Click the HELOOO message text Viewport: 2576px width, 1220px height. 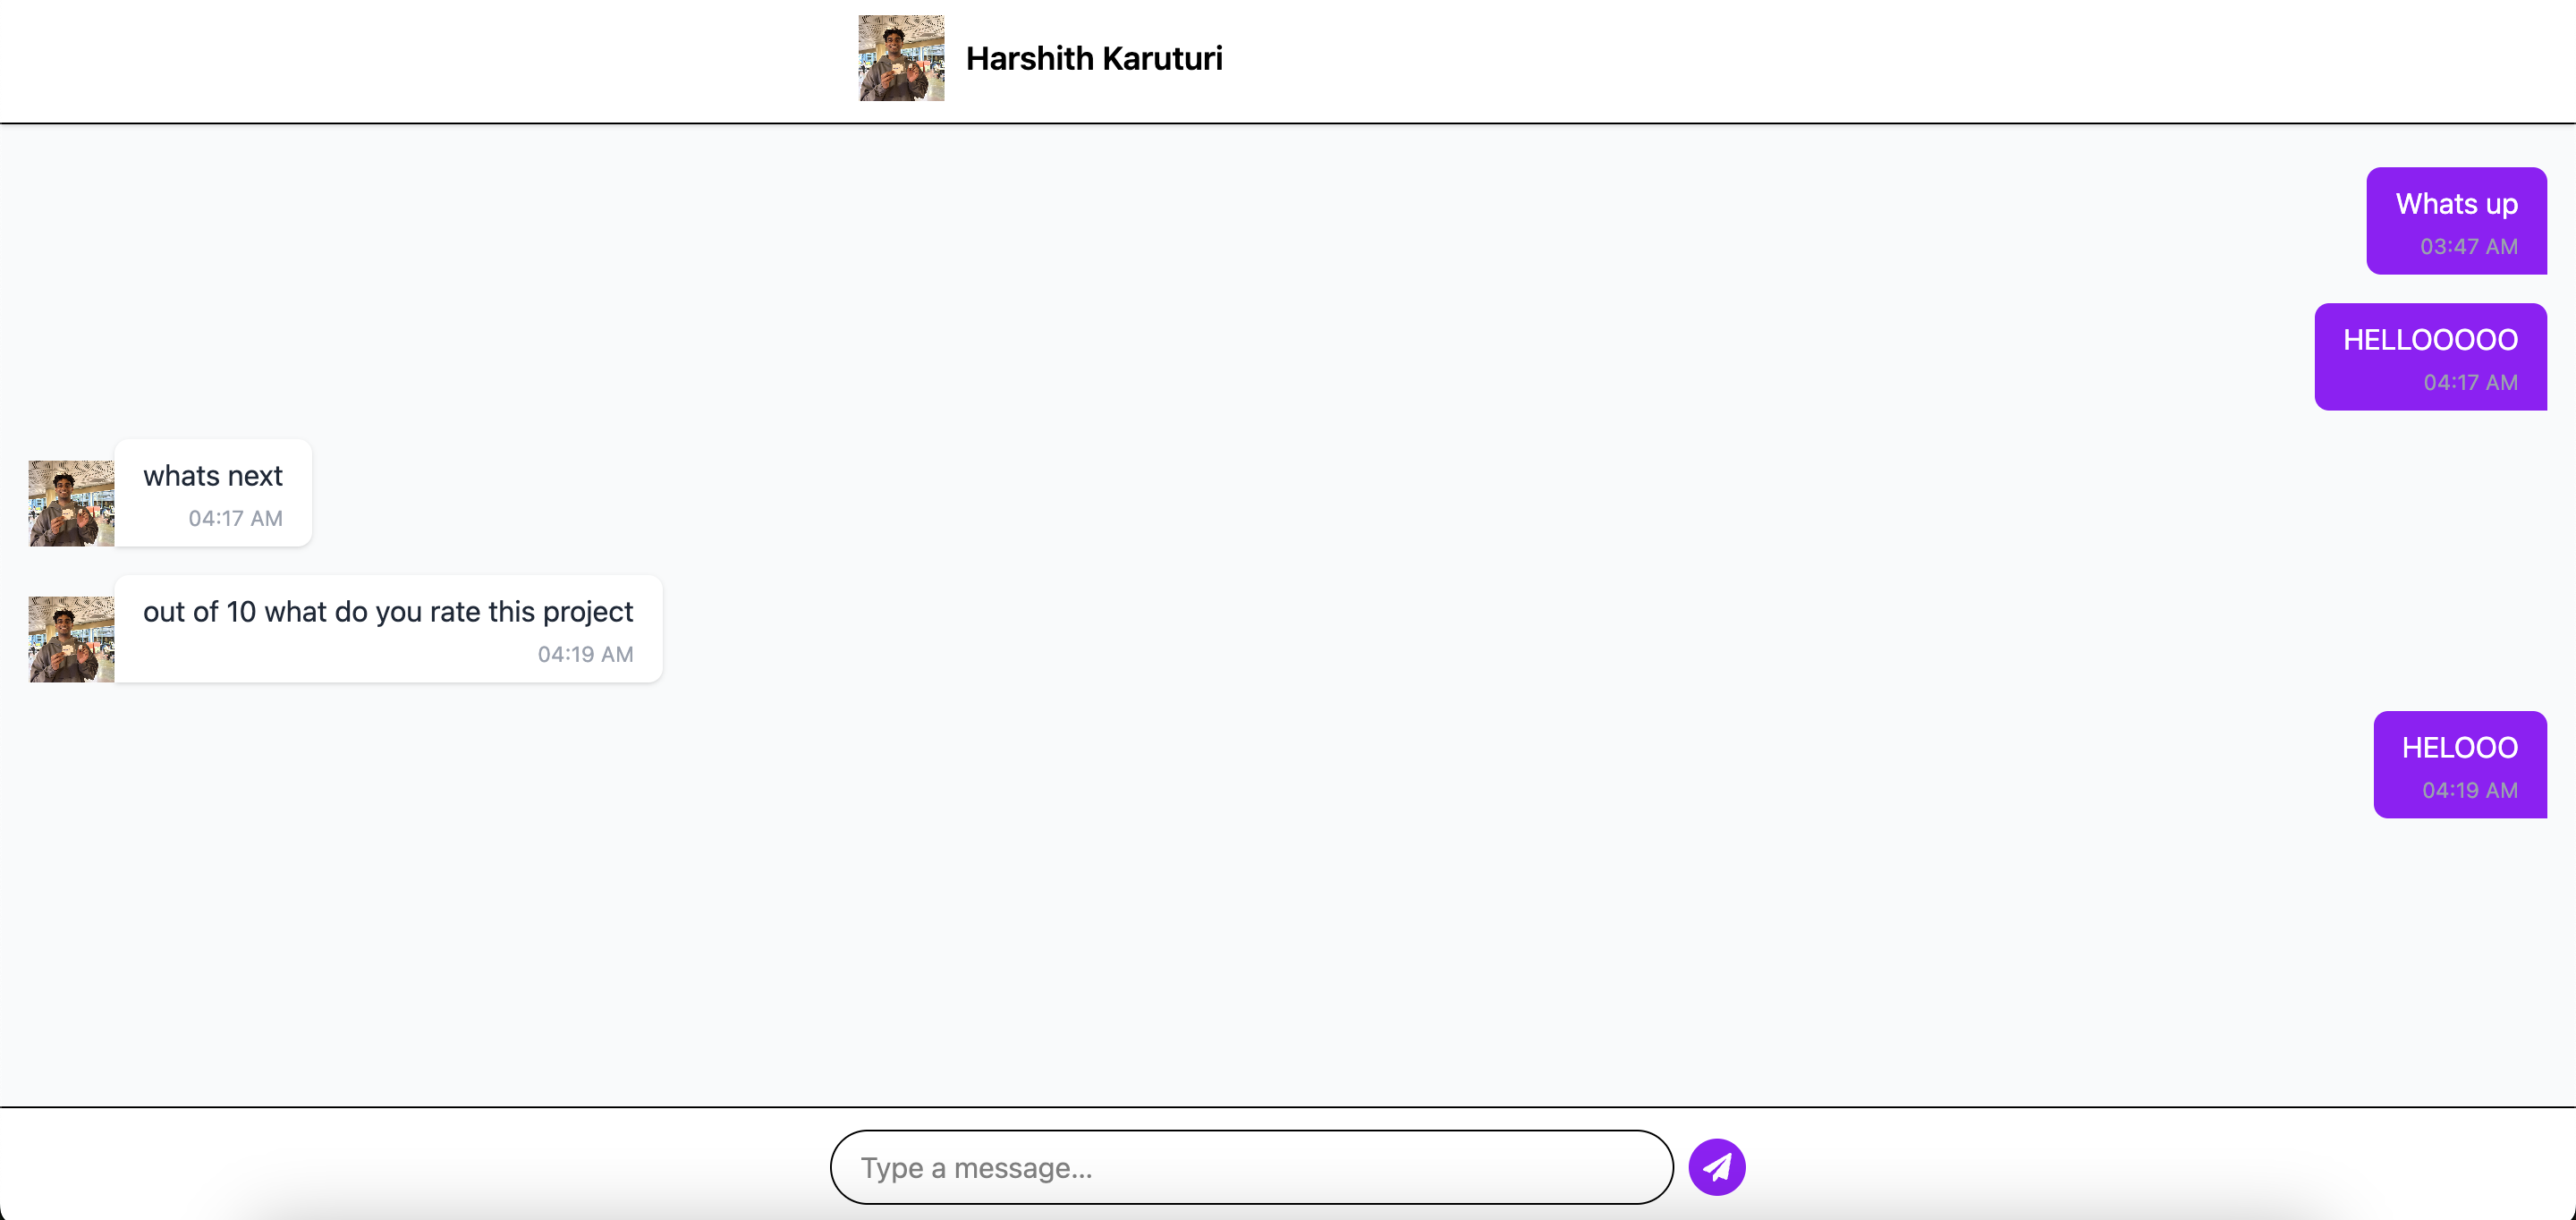tap(2459, 748)
